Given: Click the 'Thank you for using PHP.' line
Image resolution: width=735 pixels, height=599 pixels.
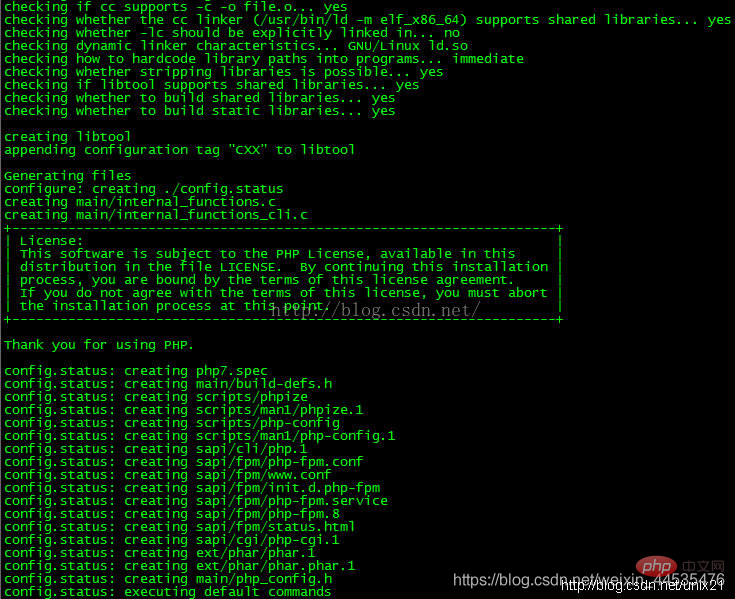Looking at the screenshot, I should (x=99, y=345).
